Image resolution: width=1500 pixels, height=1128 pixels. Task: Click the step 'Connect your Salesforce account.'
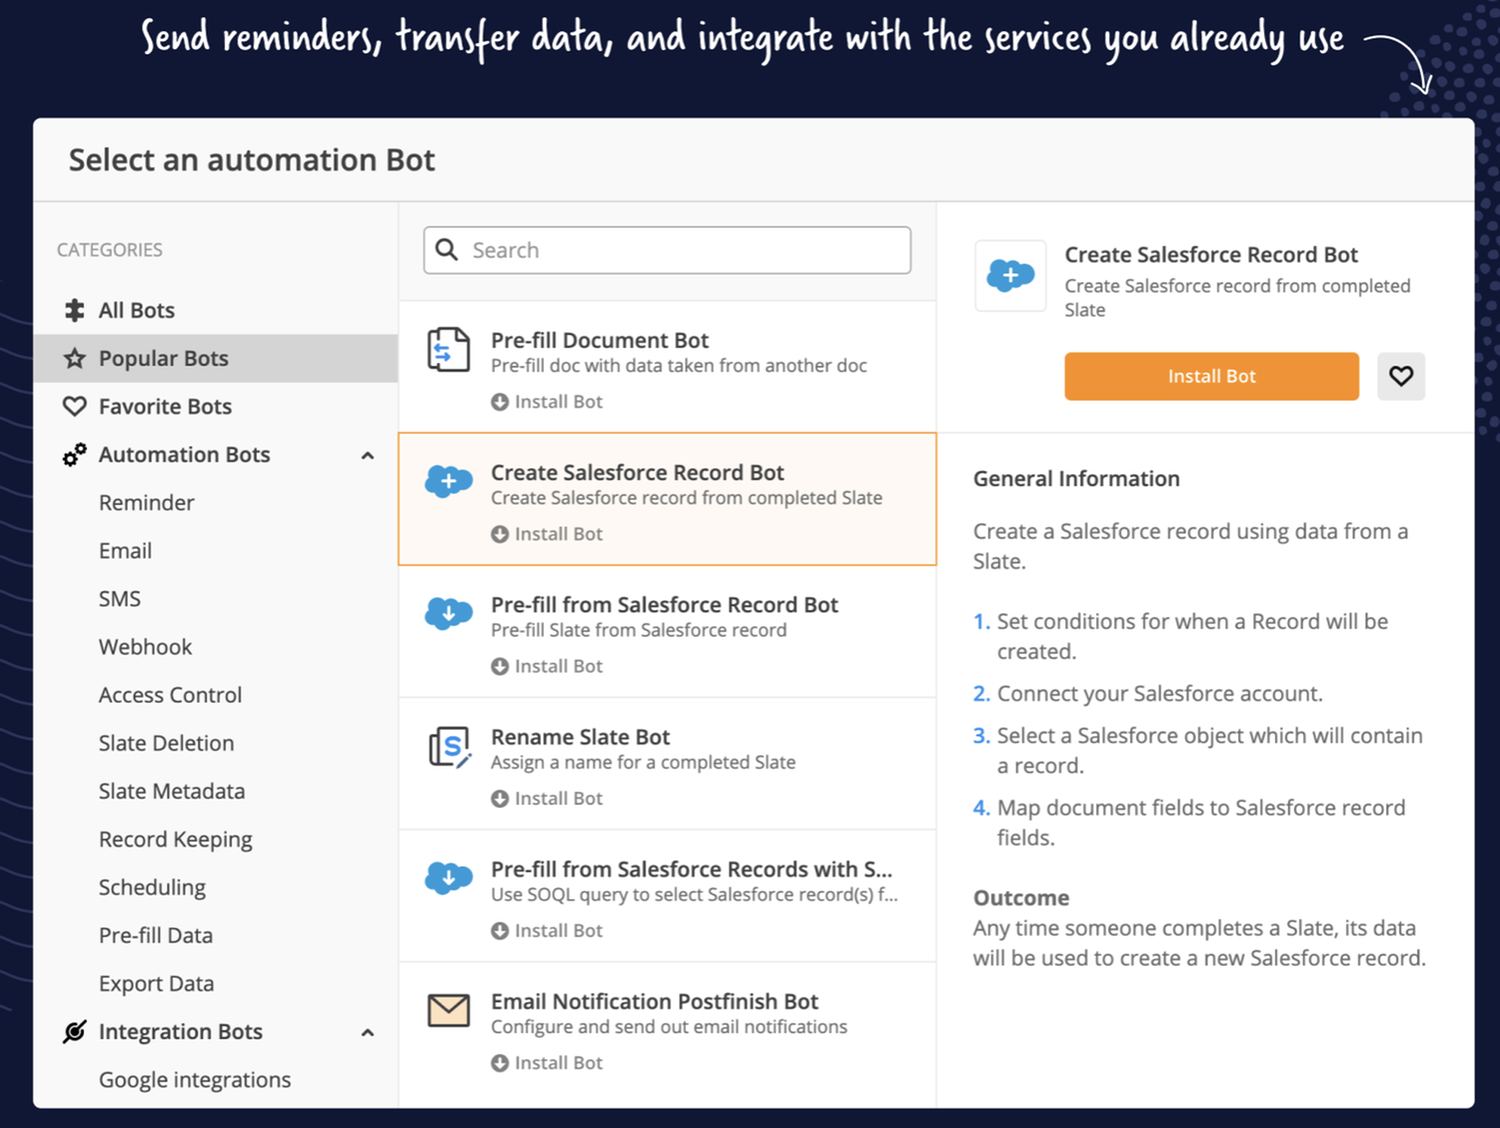(x=1160, y=694)
